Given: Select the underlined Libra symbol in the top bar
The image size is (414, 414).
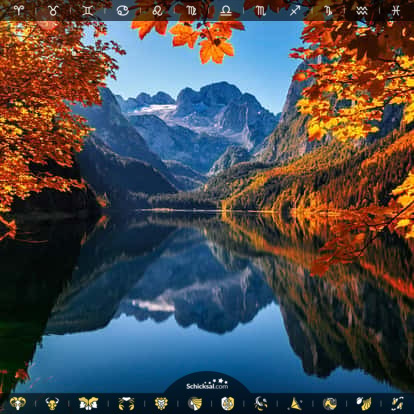Looking at the screenshot, I should click(226, 10).
